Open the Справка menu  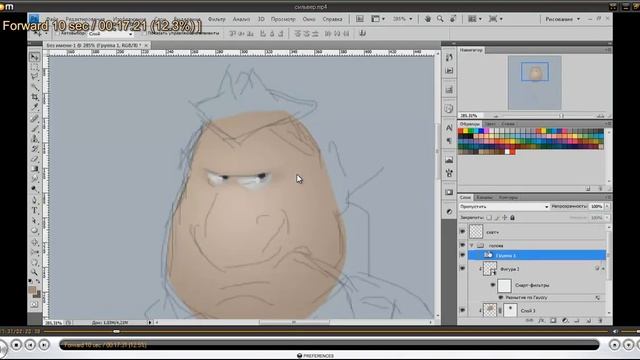tap(332, 19)
